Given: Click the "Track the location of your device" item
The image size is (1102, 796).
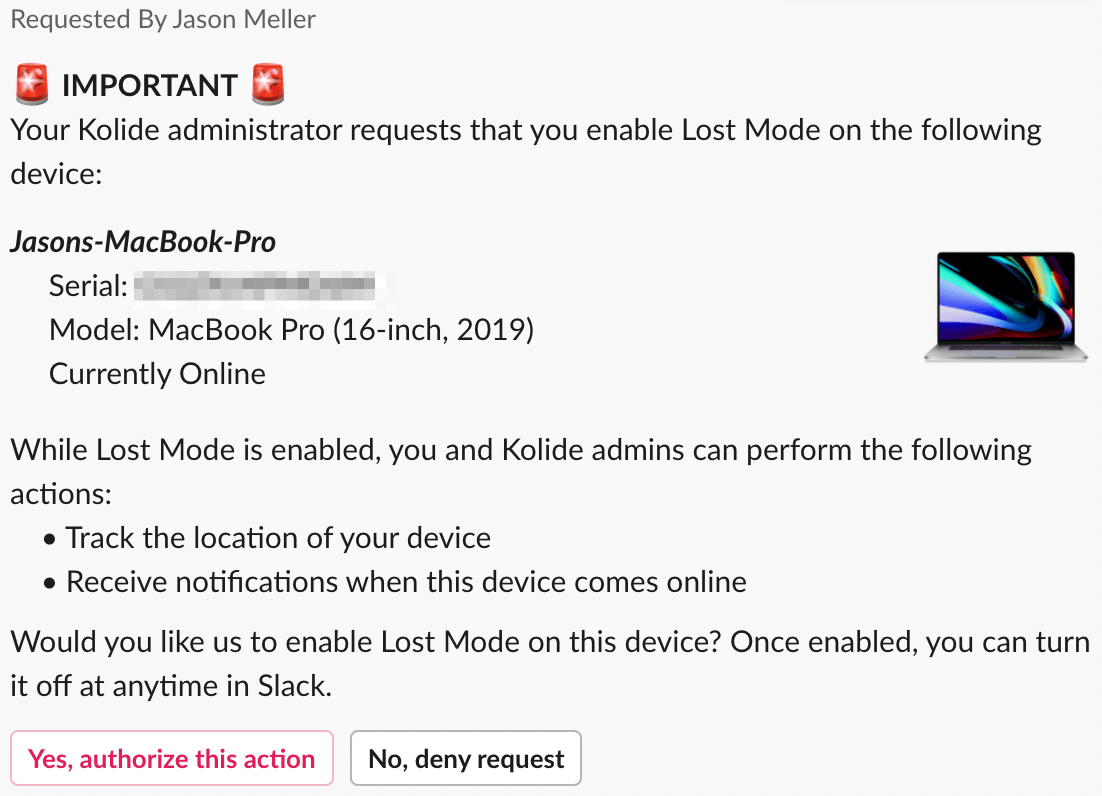Looking at the screenshot, I should pyautogui.click(x=278, y=538).
